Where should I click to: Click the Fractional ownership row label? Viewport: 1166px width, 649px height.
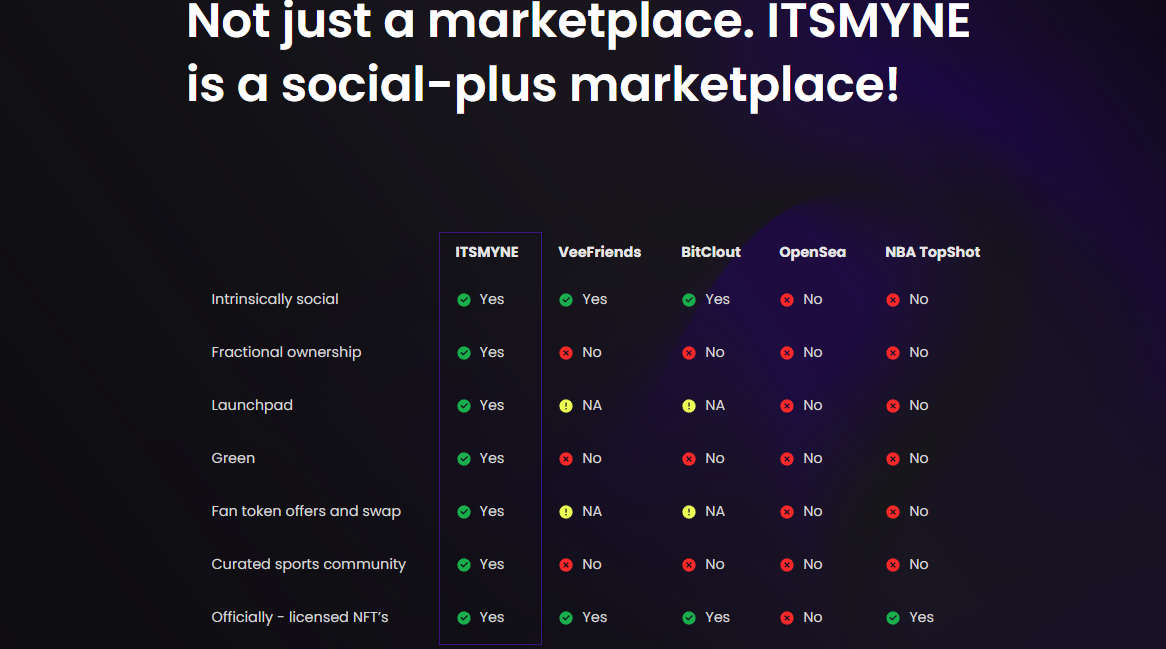click(286, 352)
